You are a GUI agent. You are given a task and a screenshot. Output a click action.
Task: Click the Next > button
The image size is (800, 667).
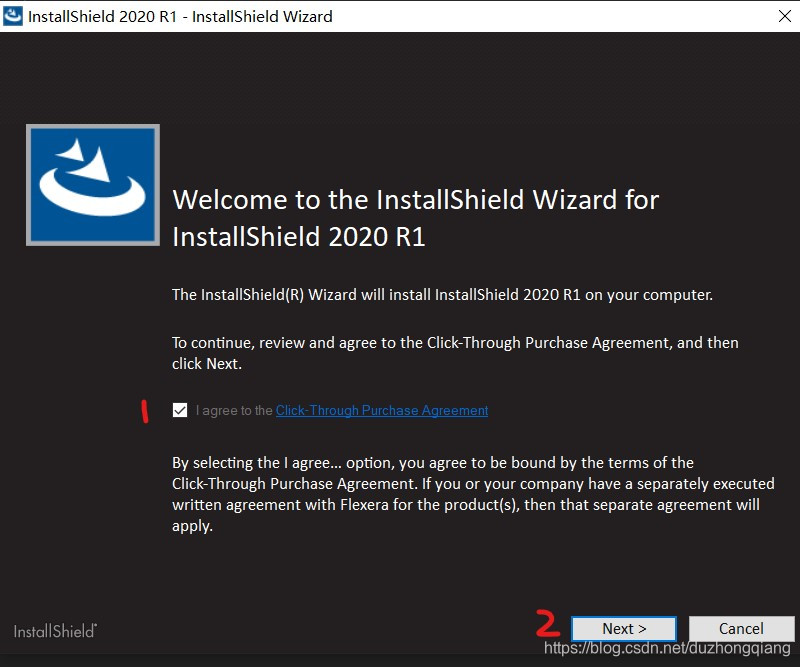[624, 628]
